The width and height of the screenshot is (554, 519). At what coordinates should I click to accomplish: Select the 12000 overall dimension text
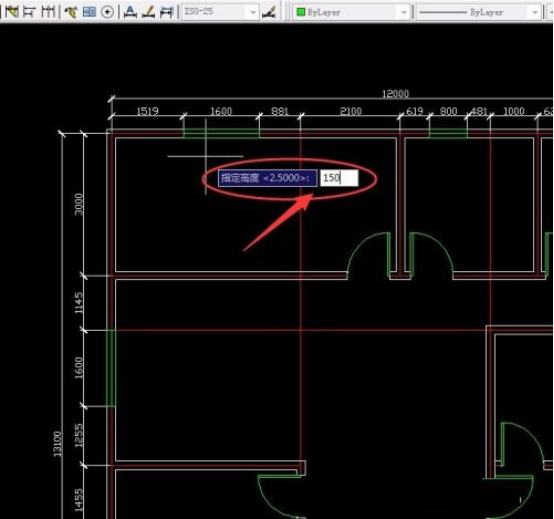[395, 94]
